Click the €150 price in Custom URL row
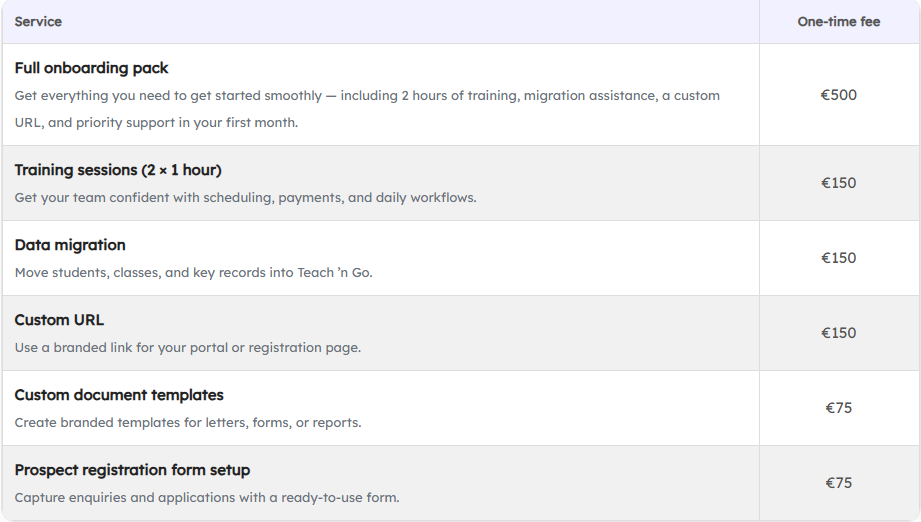Screen dimensions: 921x522 838,333
